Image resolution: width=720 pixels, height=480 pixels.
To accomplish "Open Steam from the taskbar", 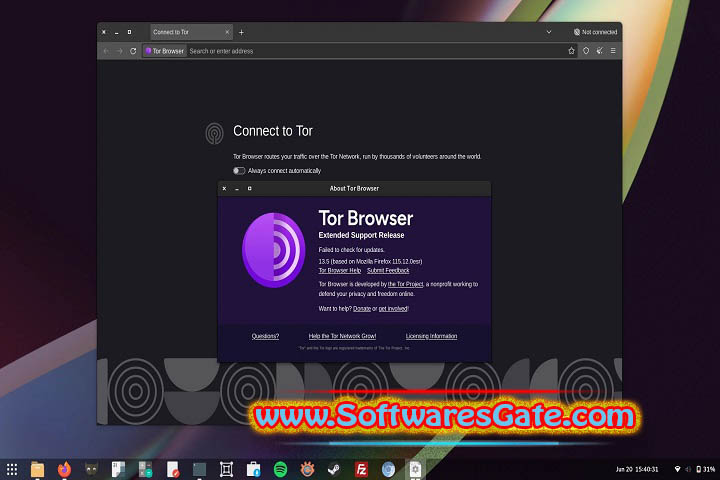I will tap(334, 469).
